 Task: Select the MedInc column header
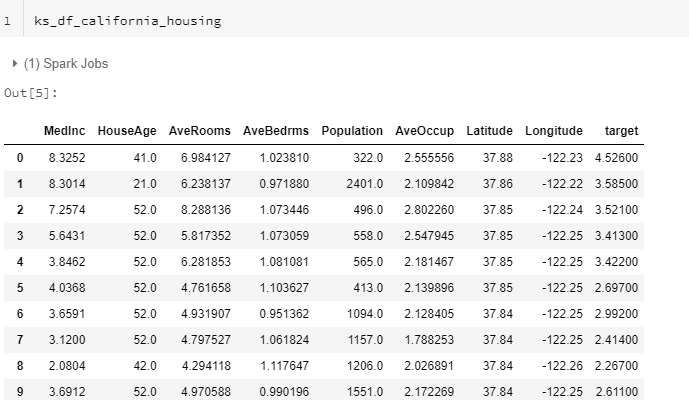[x=65, y=131]
